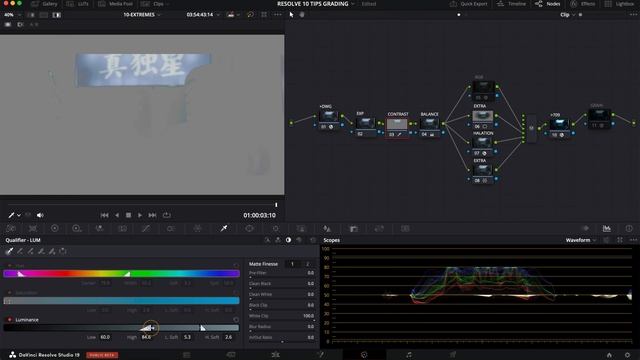Open the bypass color grades dropdown
640x360 pixels.
click(238, 15)
